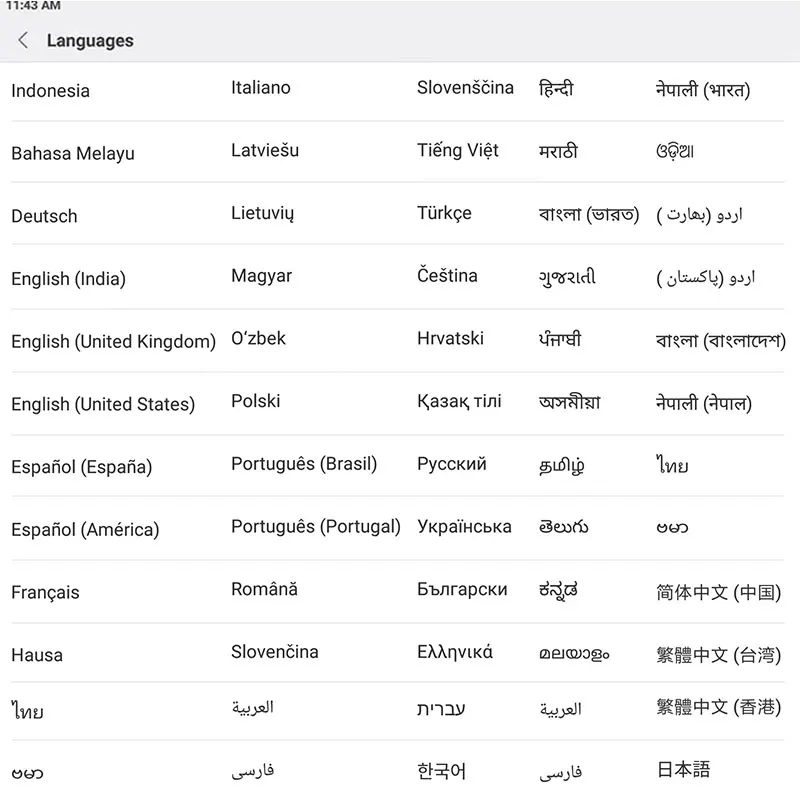
Task: Choose Polski from the language list
Action: tap(255, 401)
